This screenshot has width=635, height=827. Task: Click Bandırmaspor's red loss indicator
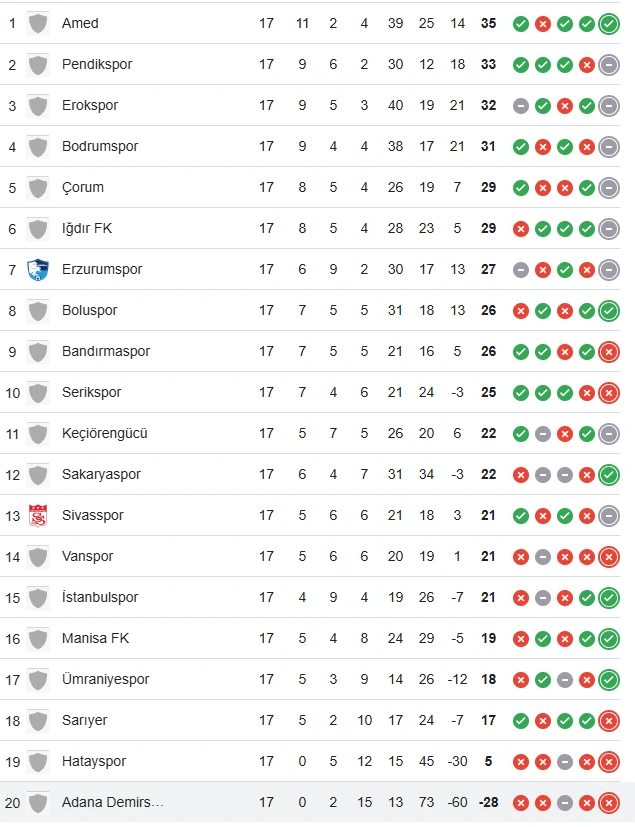point(608,351)
